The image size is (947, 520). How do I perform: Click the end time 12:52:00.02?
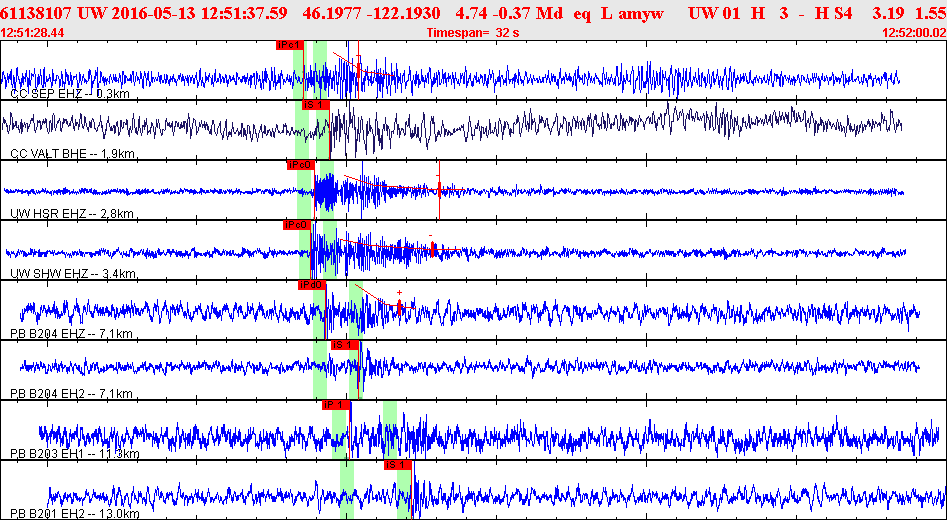pyautogui.click(x=913, y=33)
